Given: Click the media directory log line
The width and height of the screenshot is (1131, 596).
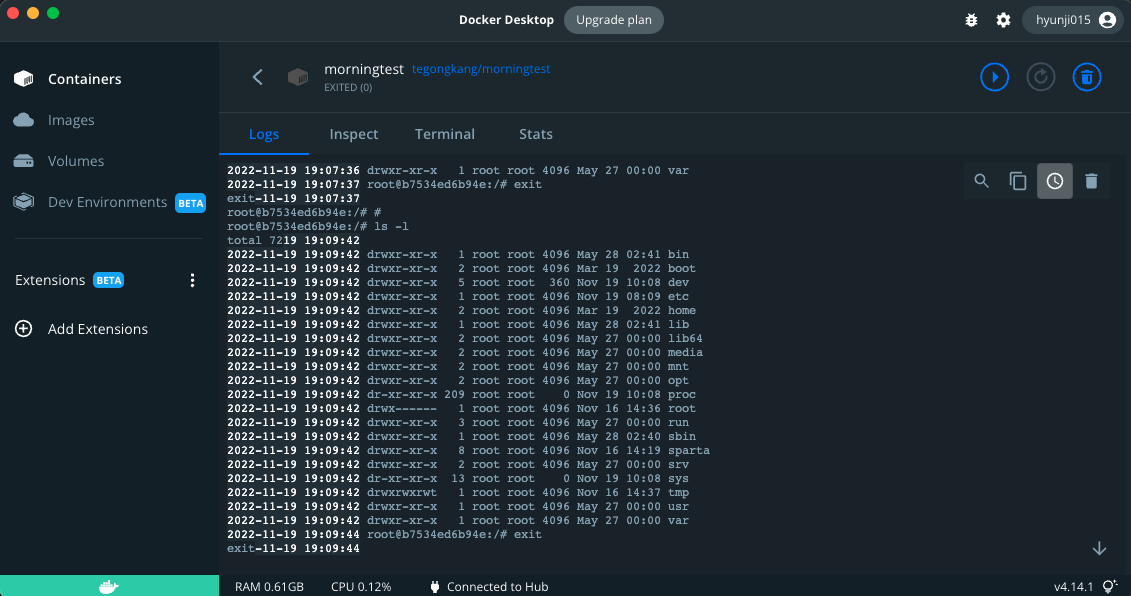Looking at the screenshot, I should 465,353.
